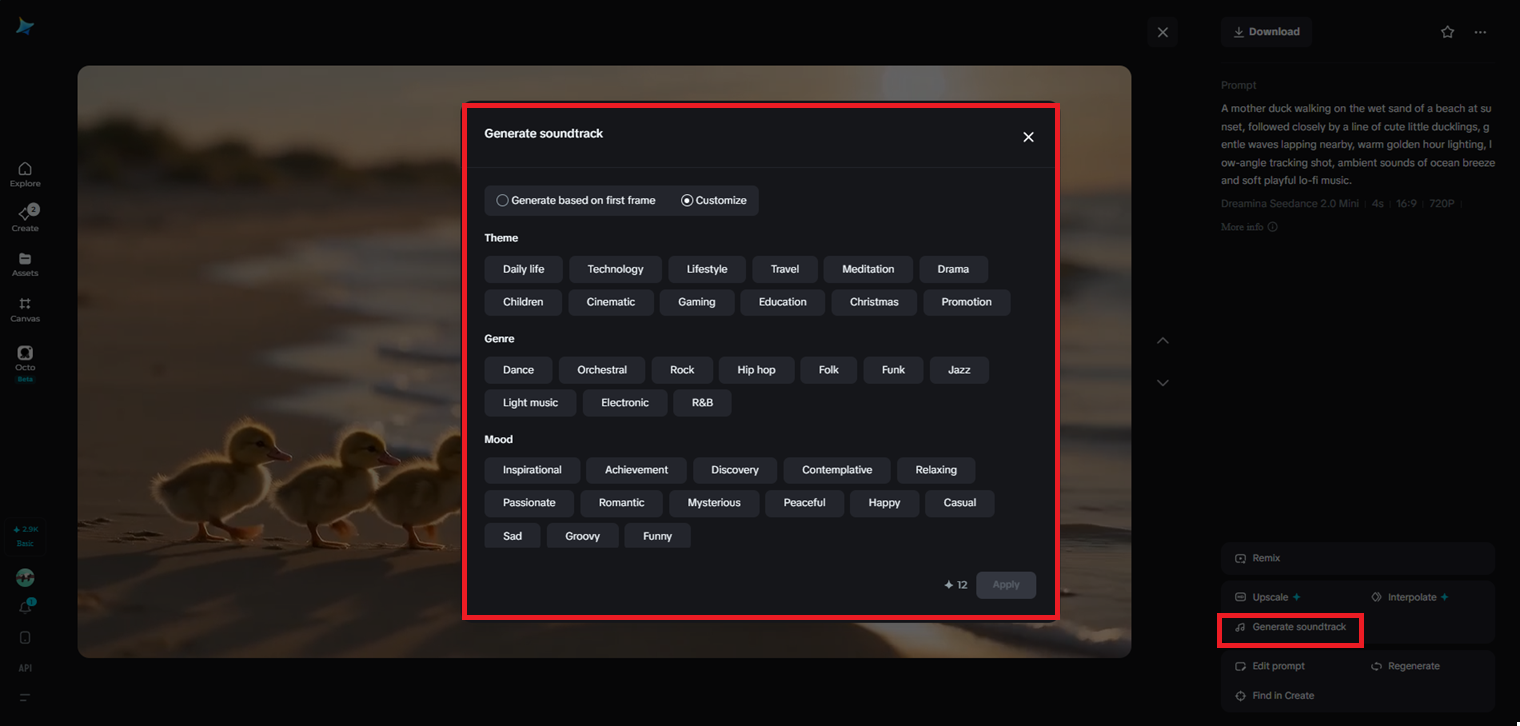Close the video preview with X
Viewport: 1520px width, 726px height.
(1162, 32)
